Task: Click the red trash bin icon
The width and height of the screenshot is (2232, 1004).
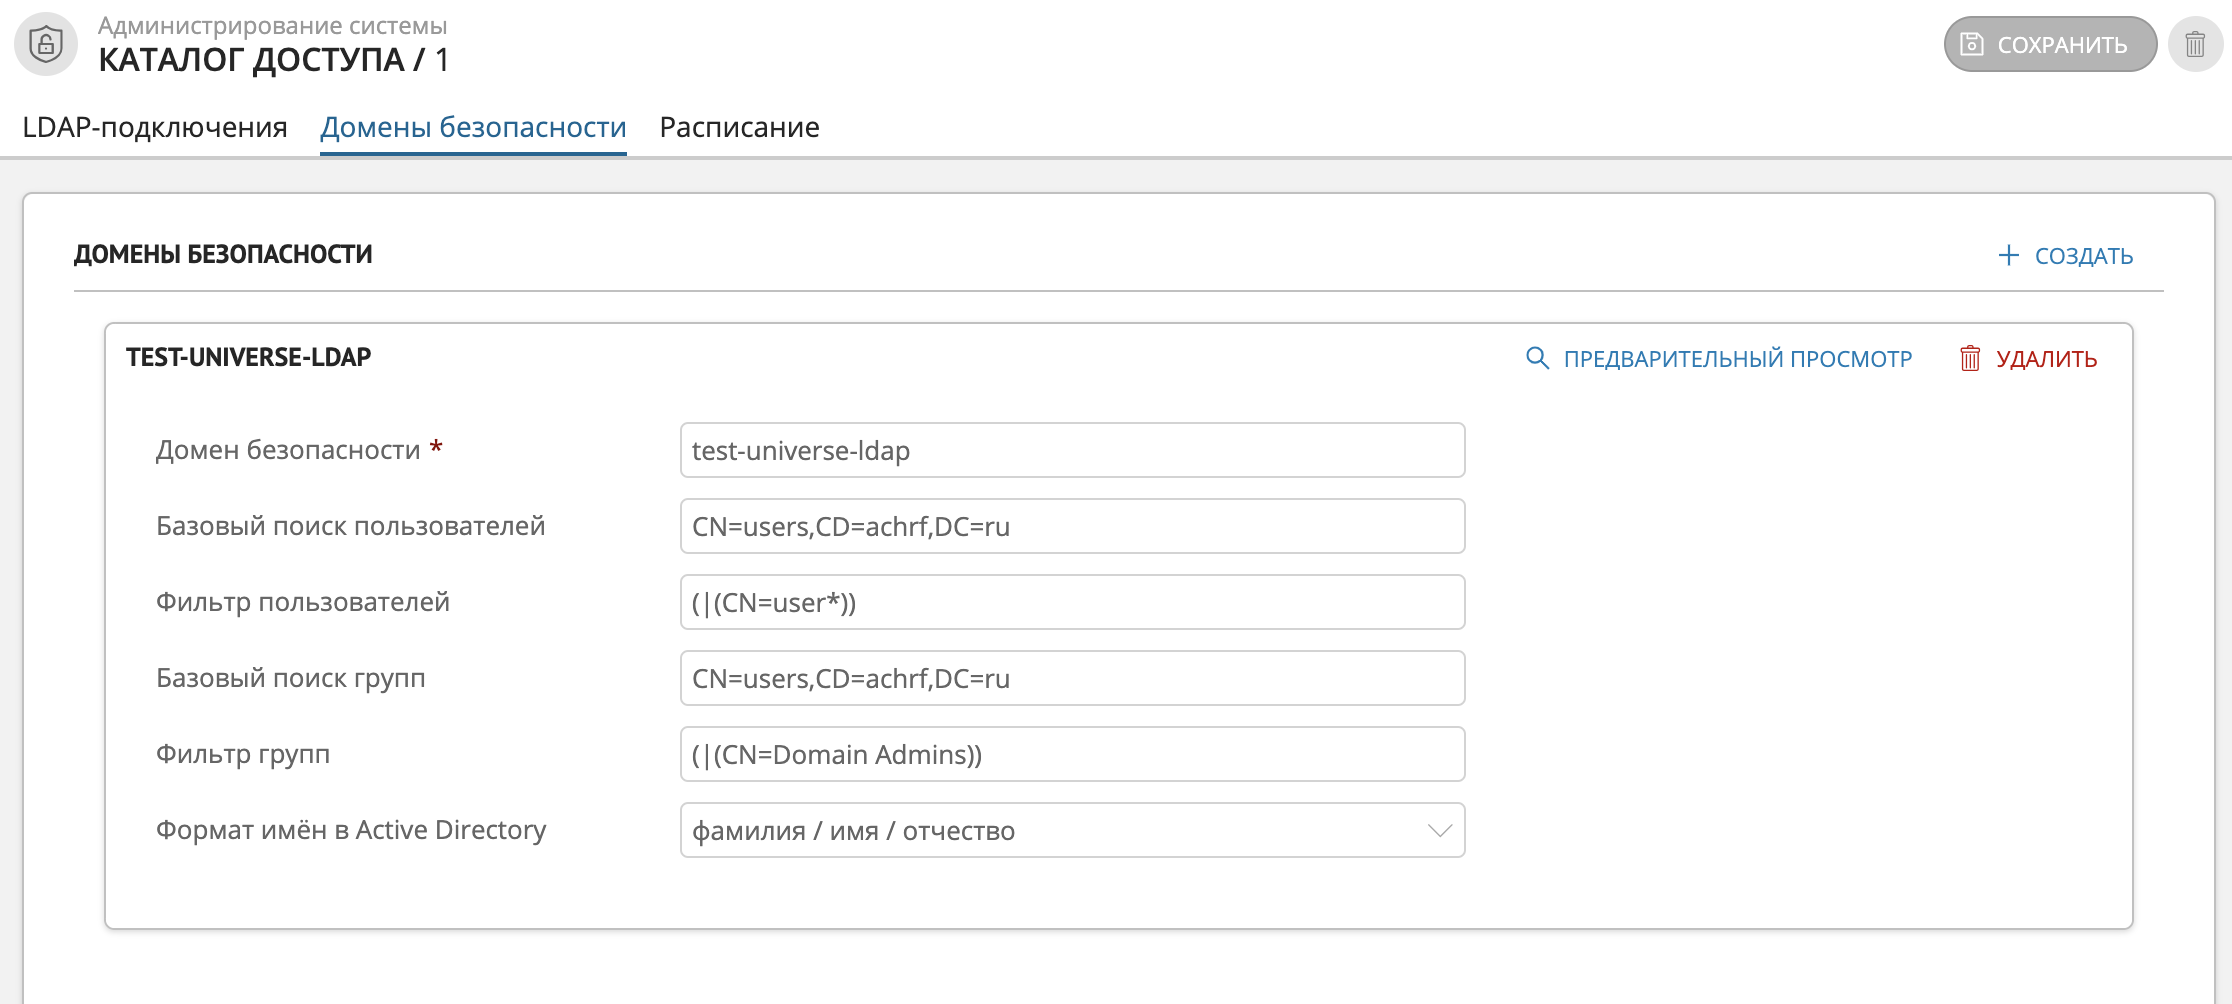Action: (x=1969, y=358)
